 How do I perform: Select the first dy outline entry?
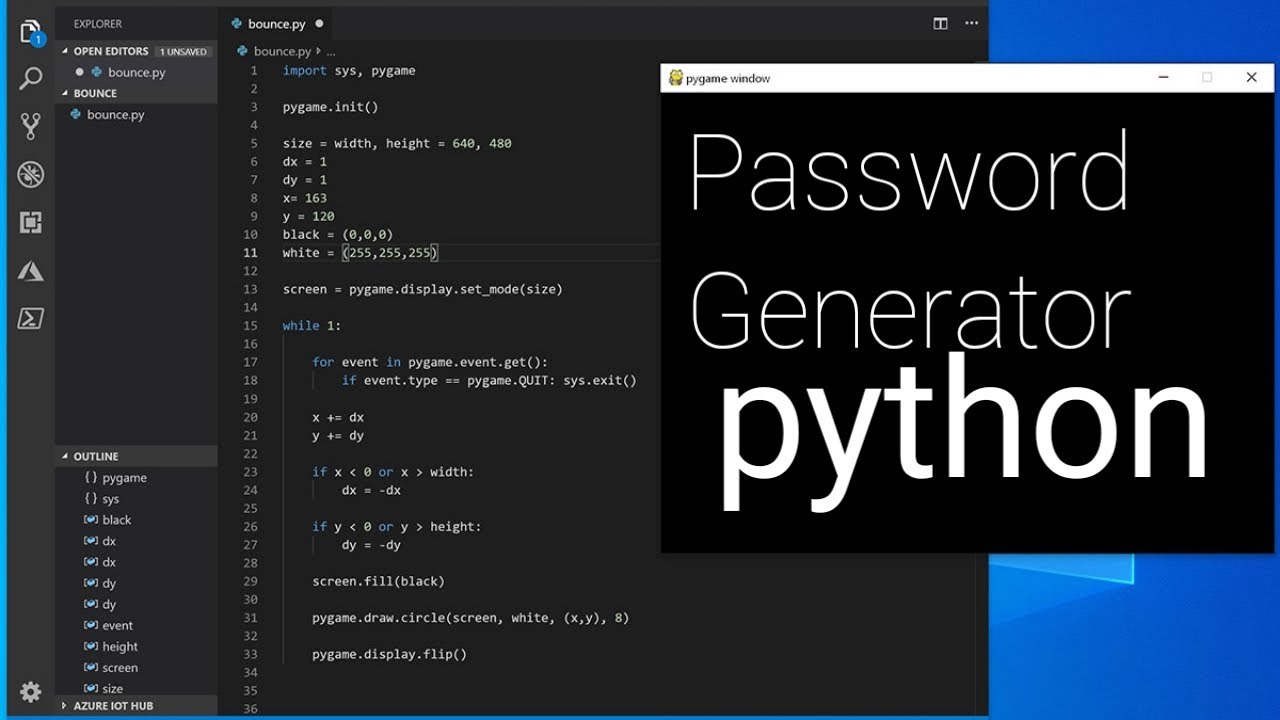pyautogui.click(x=109, y=583)
